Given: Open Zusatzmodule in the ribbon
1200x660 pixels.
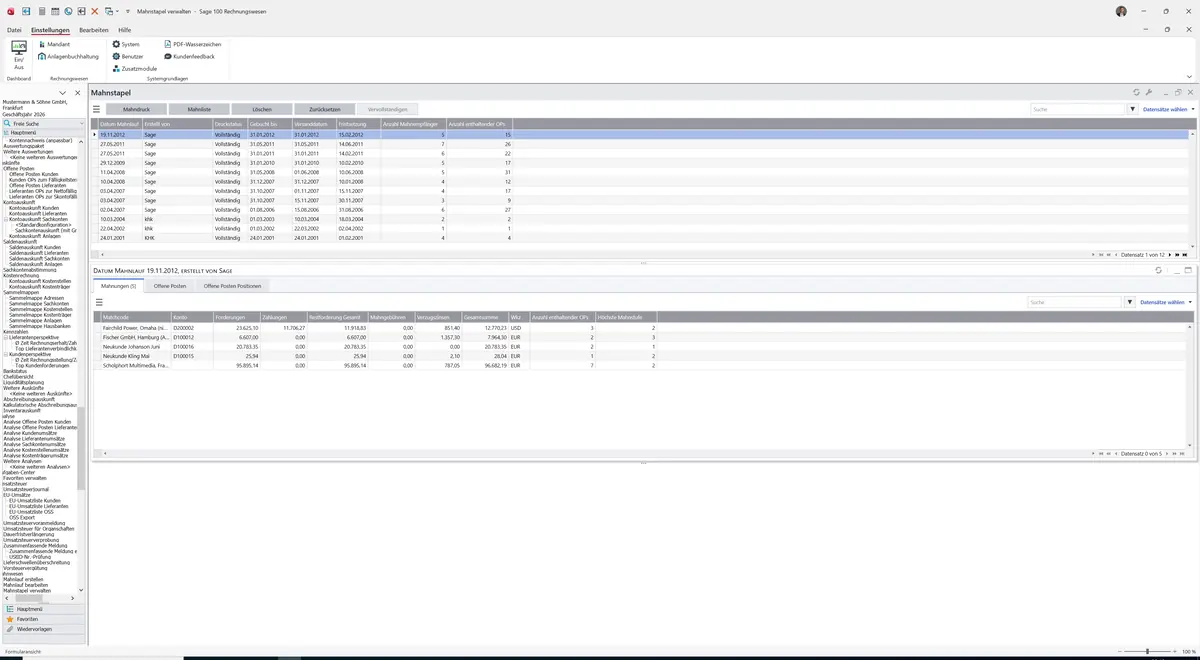Looking at the screenshot, I should point(135,68).
